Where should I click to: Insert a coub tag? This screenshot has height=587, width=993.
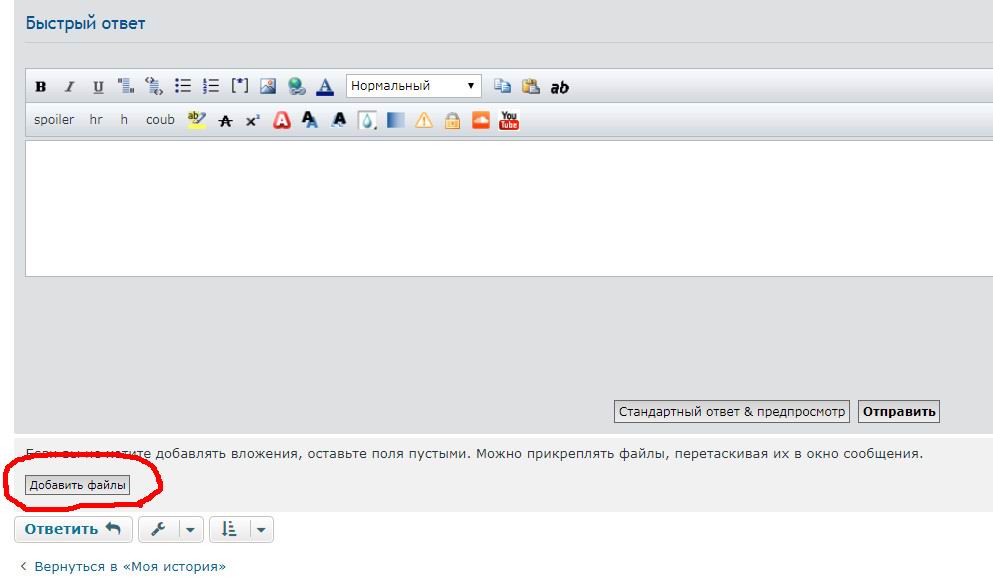point(160,120)
